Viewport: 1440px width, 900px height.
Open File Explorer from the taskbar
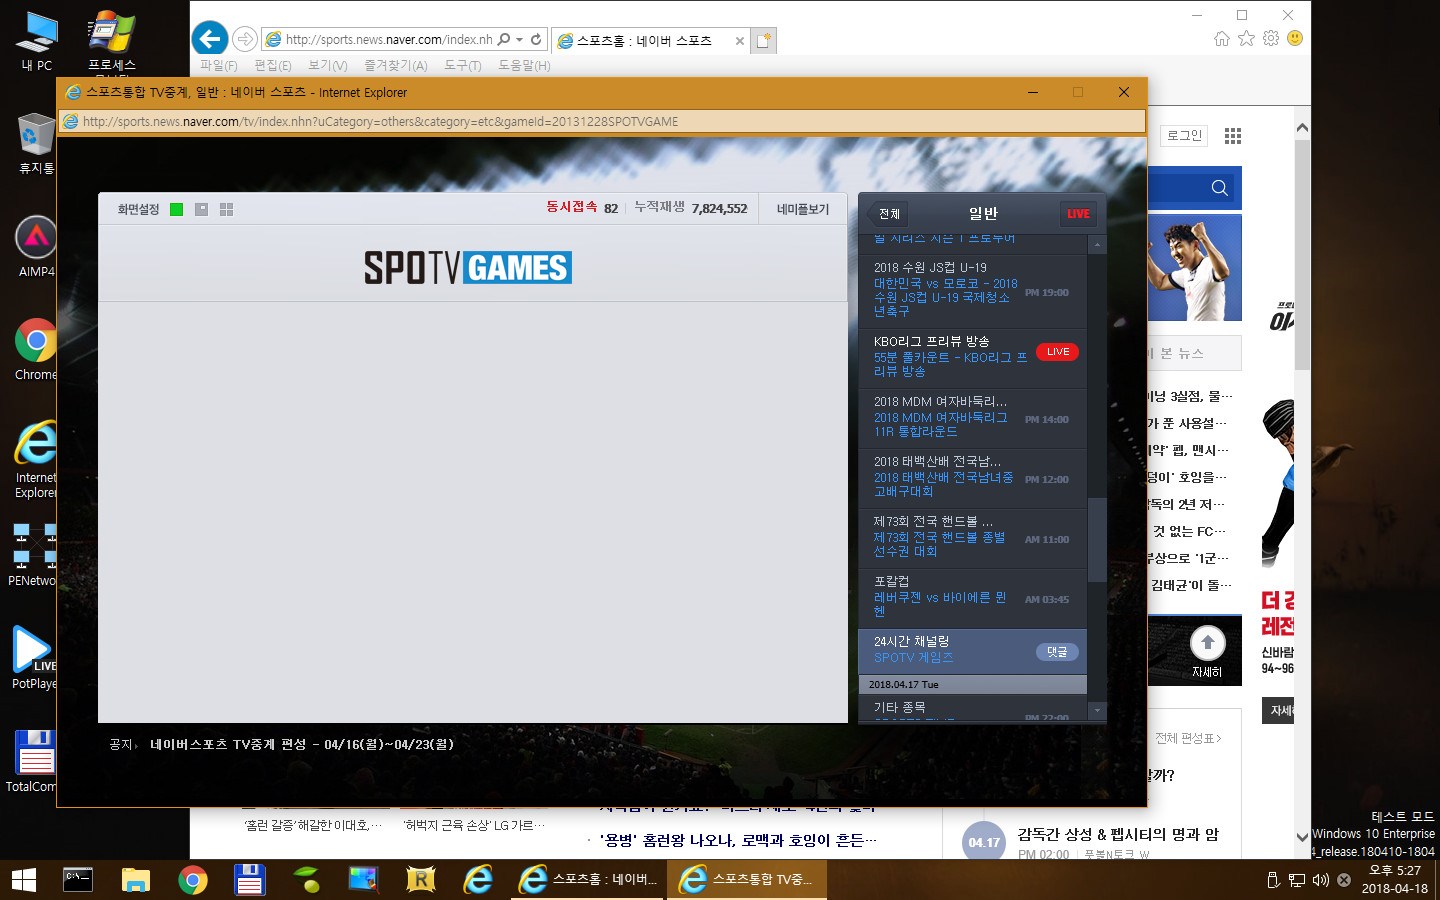135,880
